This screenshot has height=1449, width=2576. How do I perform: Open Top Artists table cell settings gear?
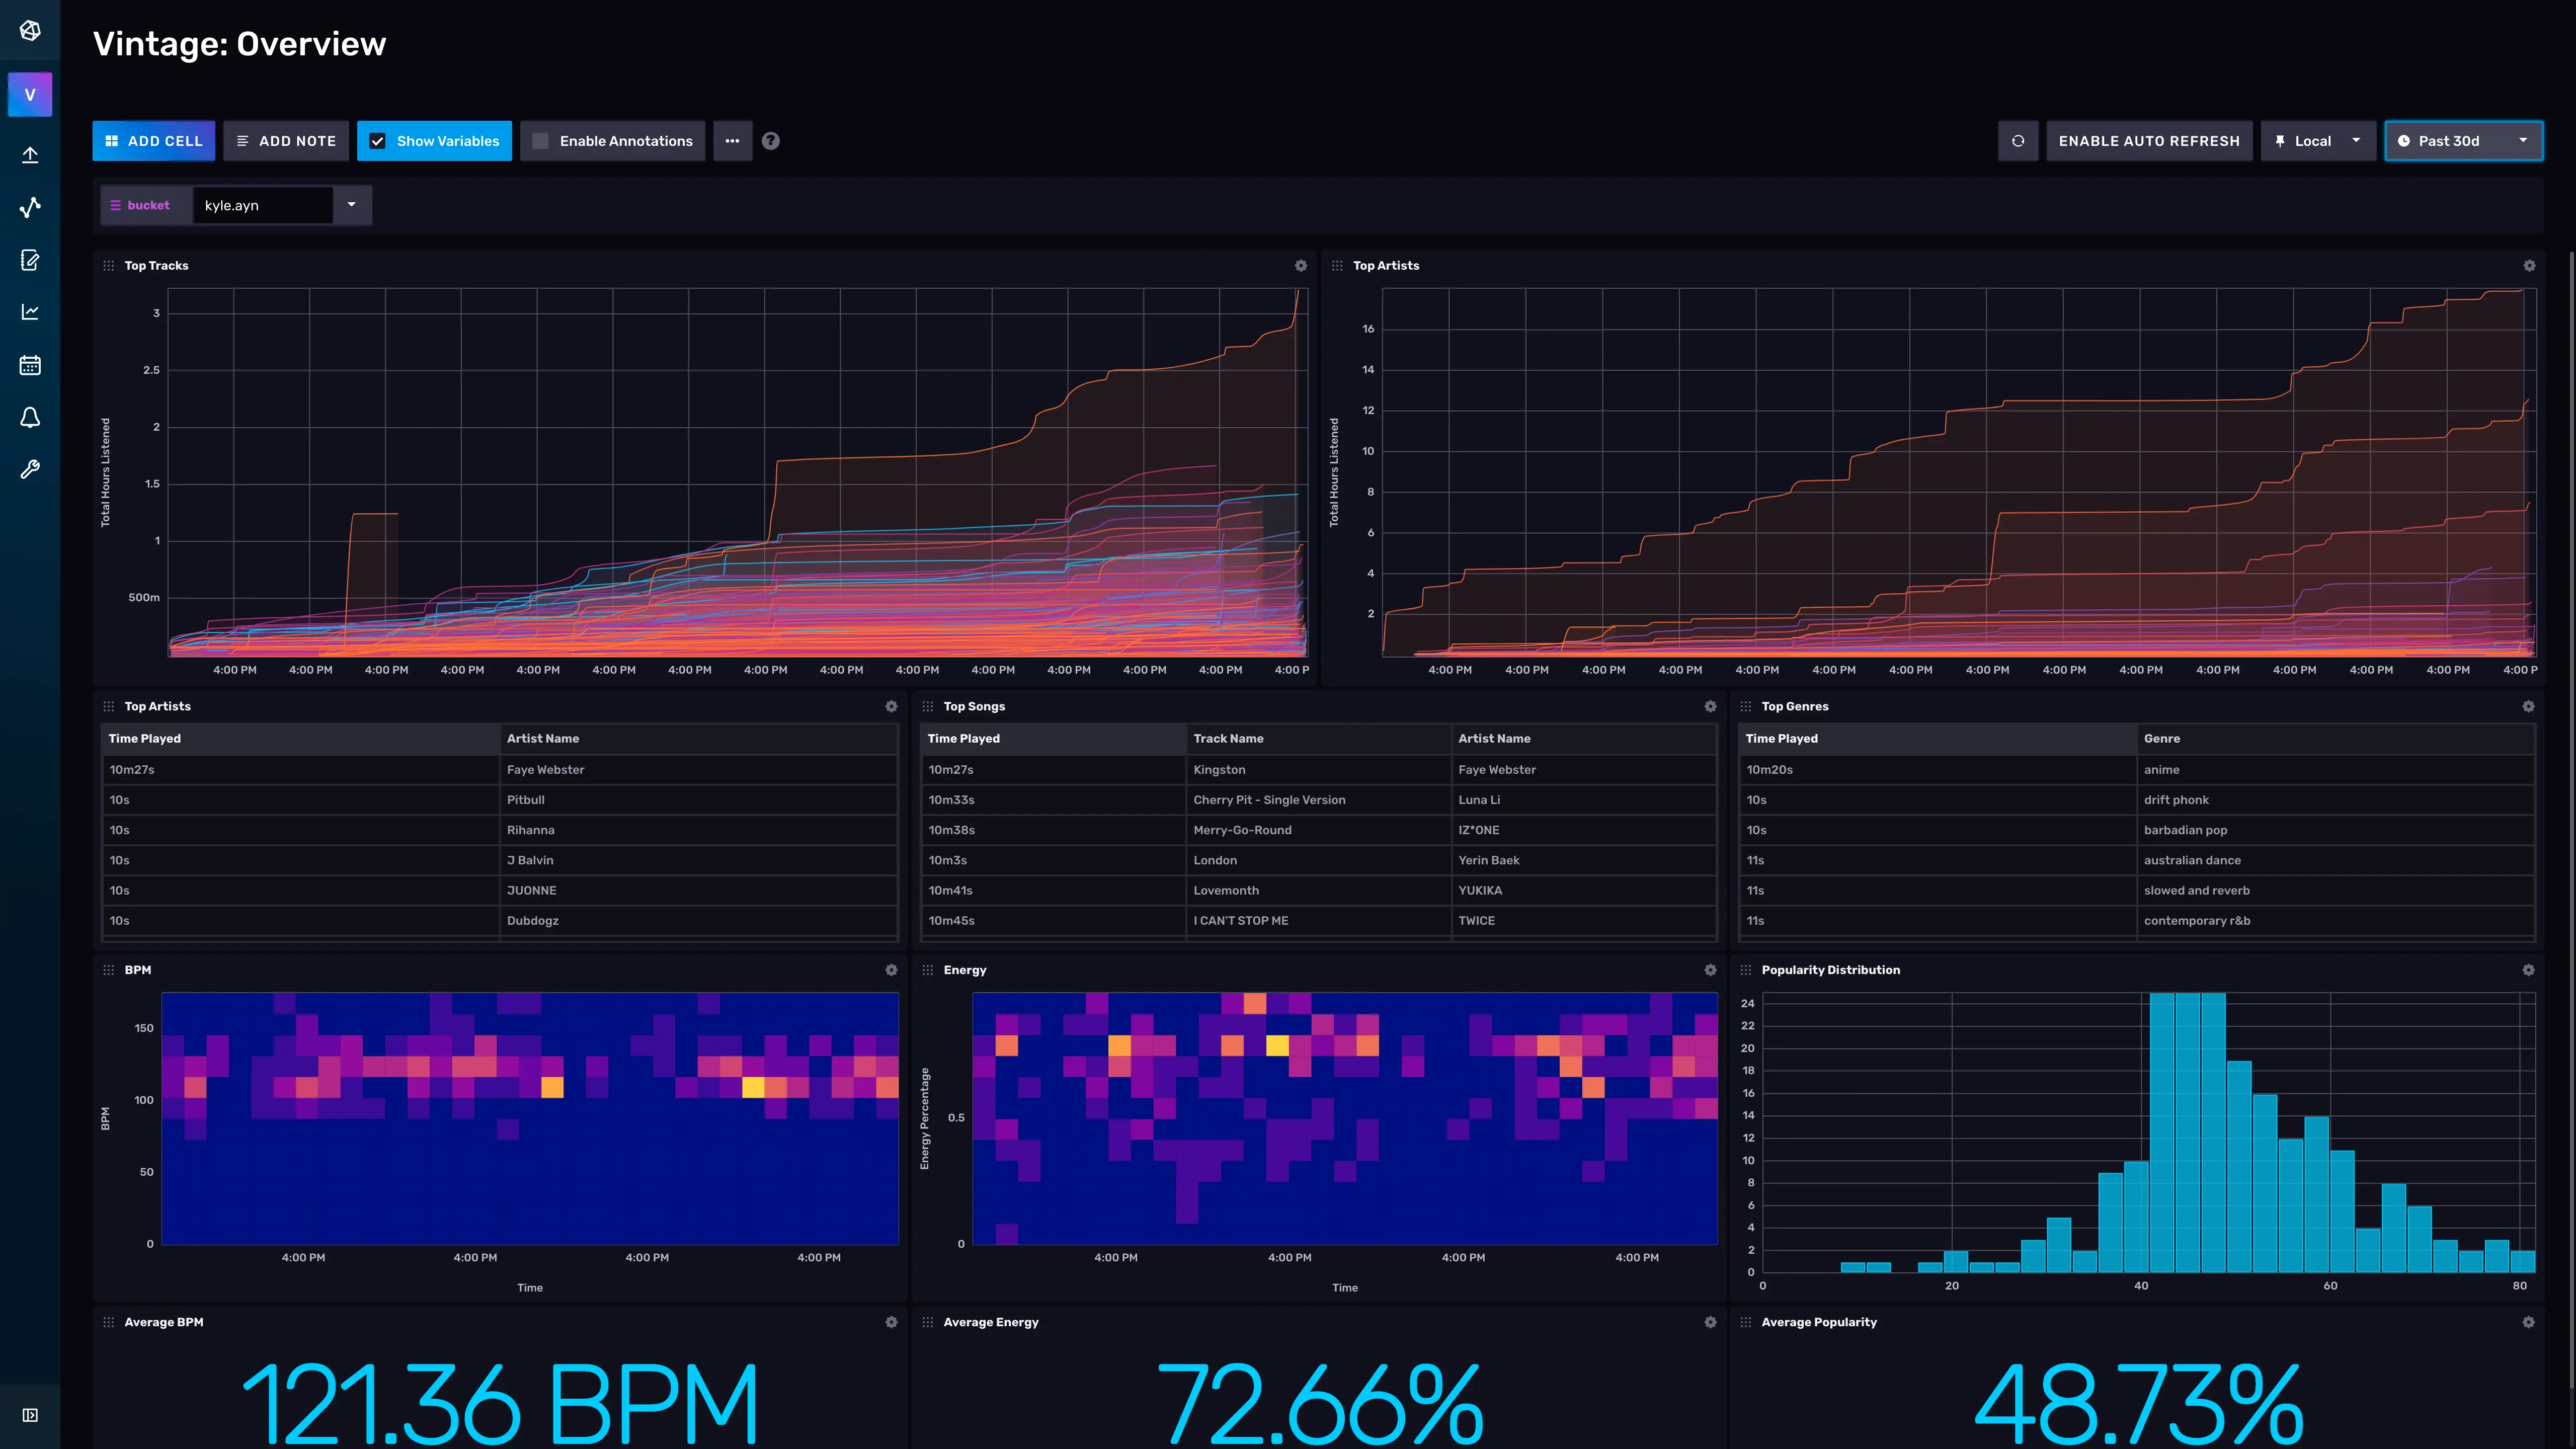click(891, 706)
